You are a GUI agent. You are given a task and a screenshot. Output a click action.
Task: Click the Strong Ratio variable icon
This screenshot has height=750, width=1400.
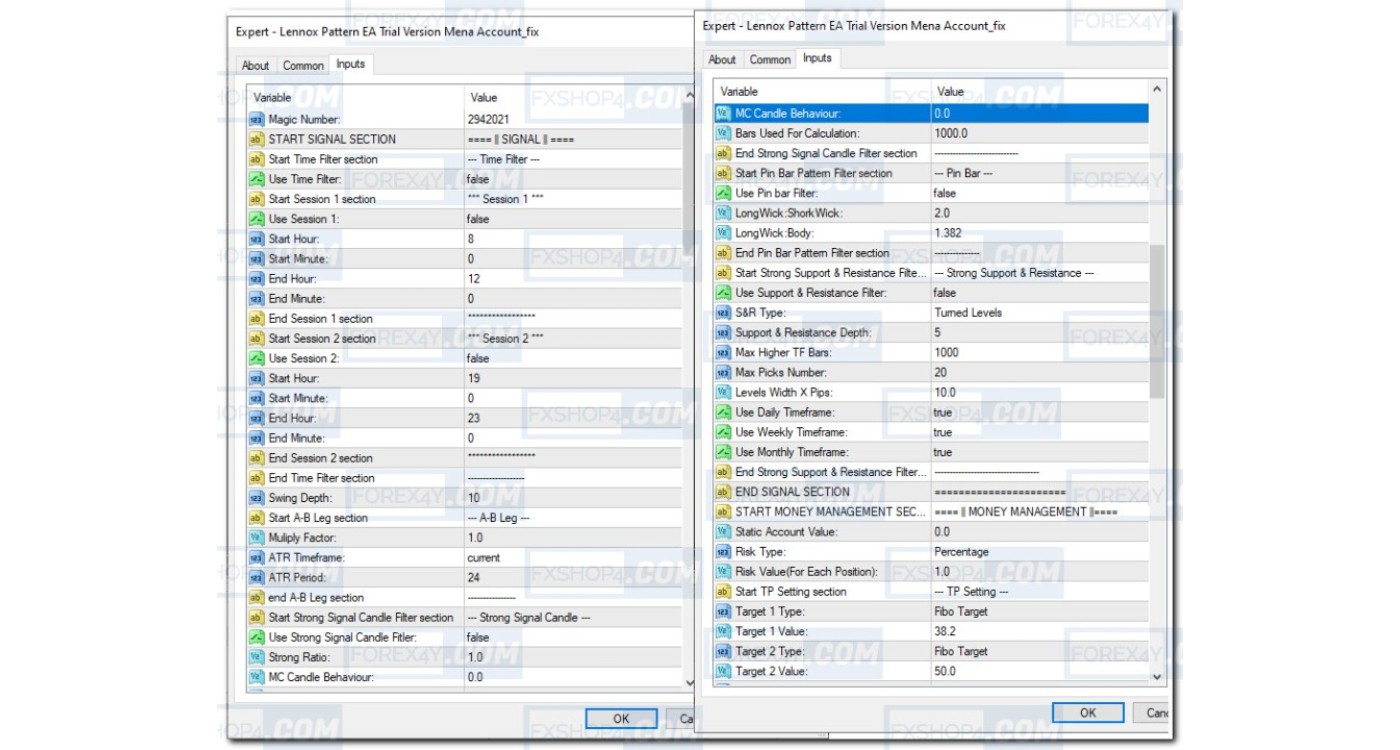(256, 657)
